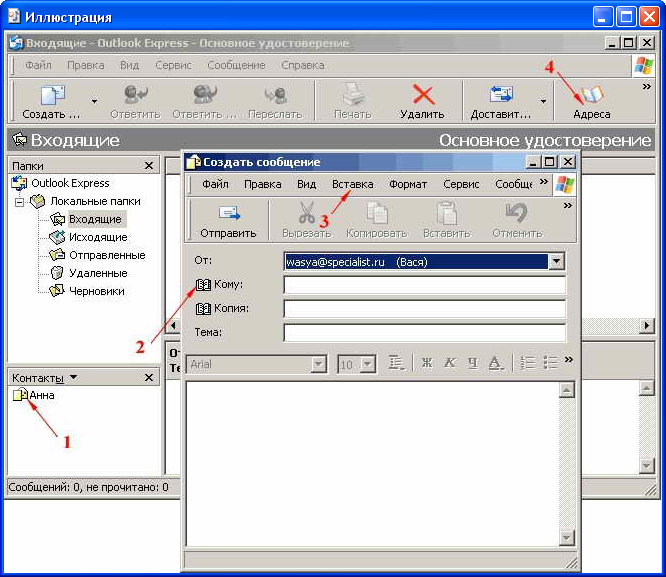Image resolution: width=666 pixels, height=577 pixels.
Task: Click the Кому address book icon
Action: pos(203,285)
